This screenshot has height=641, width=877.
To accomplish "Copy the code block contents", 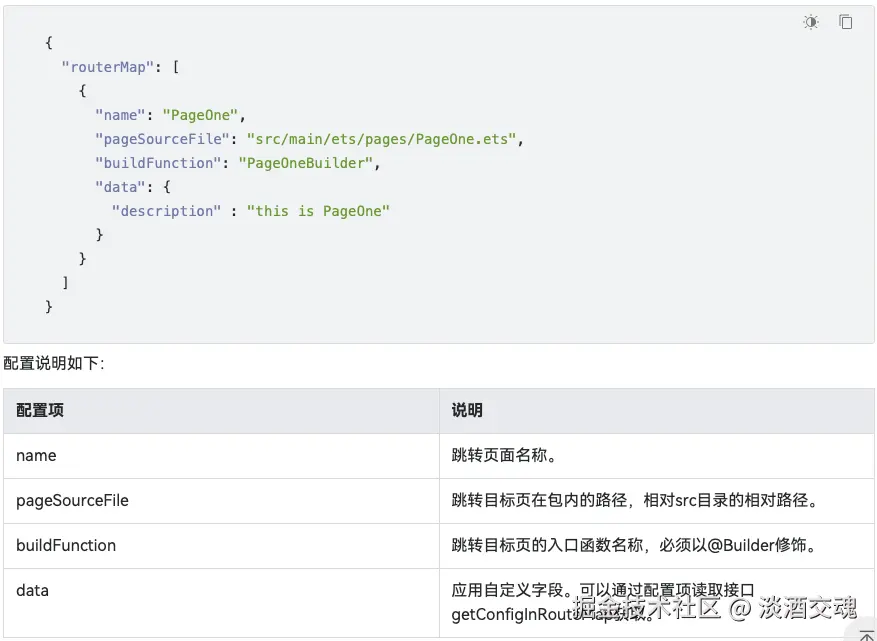I will tap(846, 22).
